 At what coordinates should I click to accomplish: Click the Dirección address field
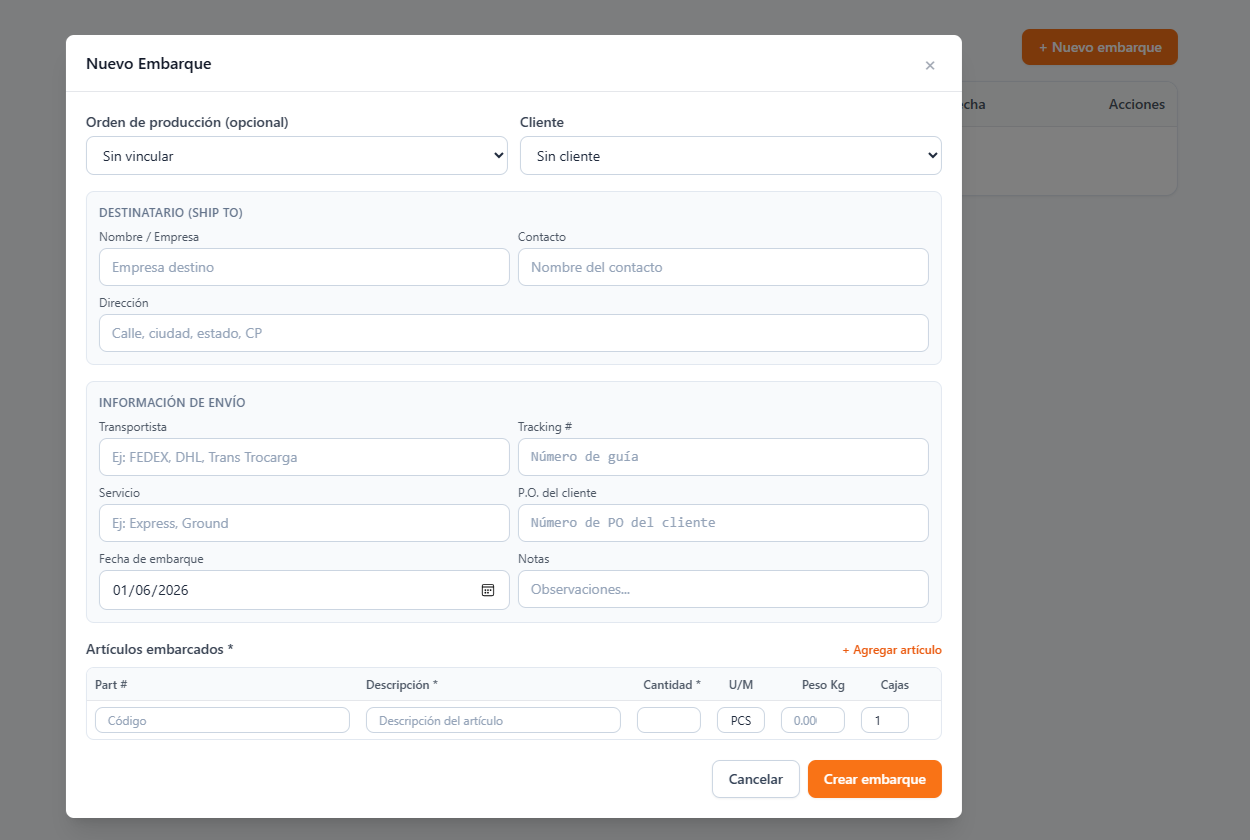514,333
